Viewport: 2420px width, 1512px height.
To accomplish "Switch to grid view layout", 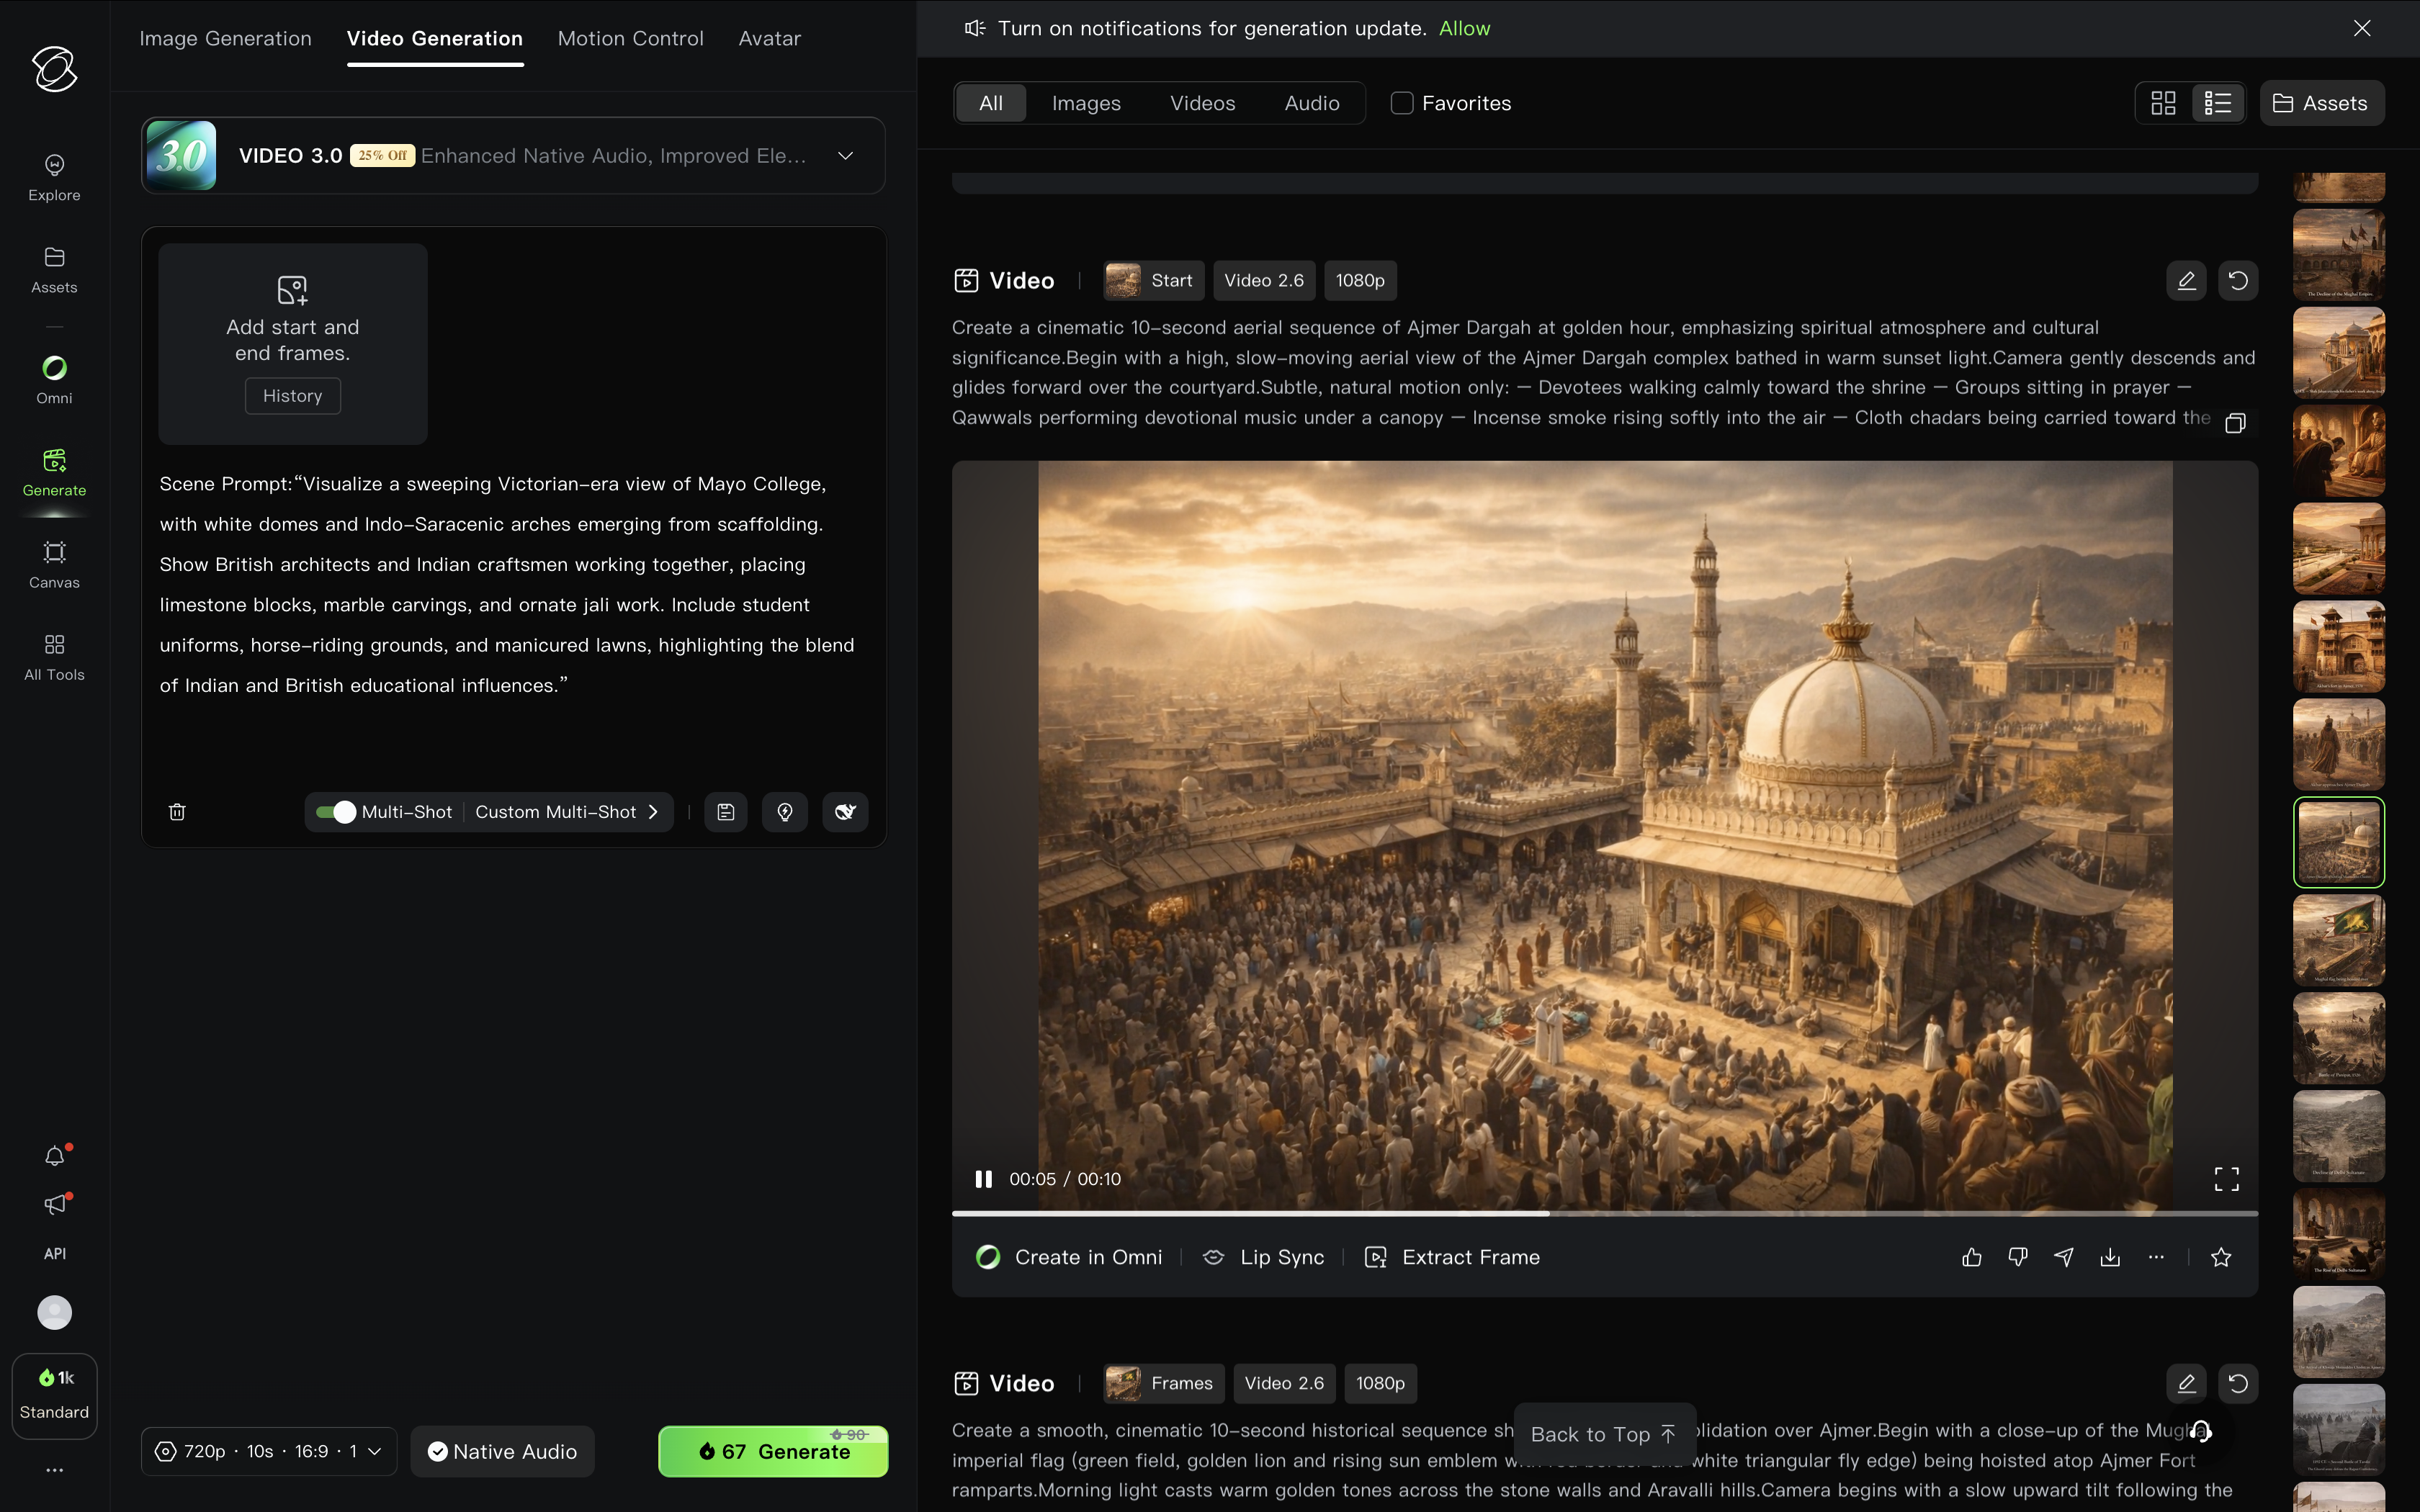I will coord(2163,103).
